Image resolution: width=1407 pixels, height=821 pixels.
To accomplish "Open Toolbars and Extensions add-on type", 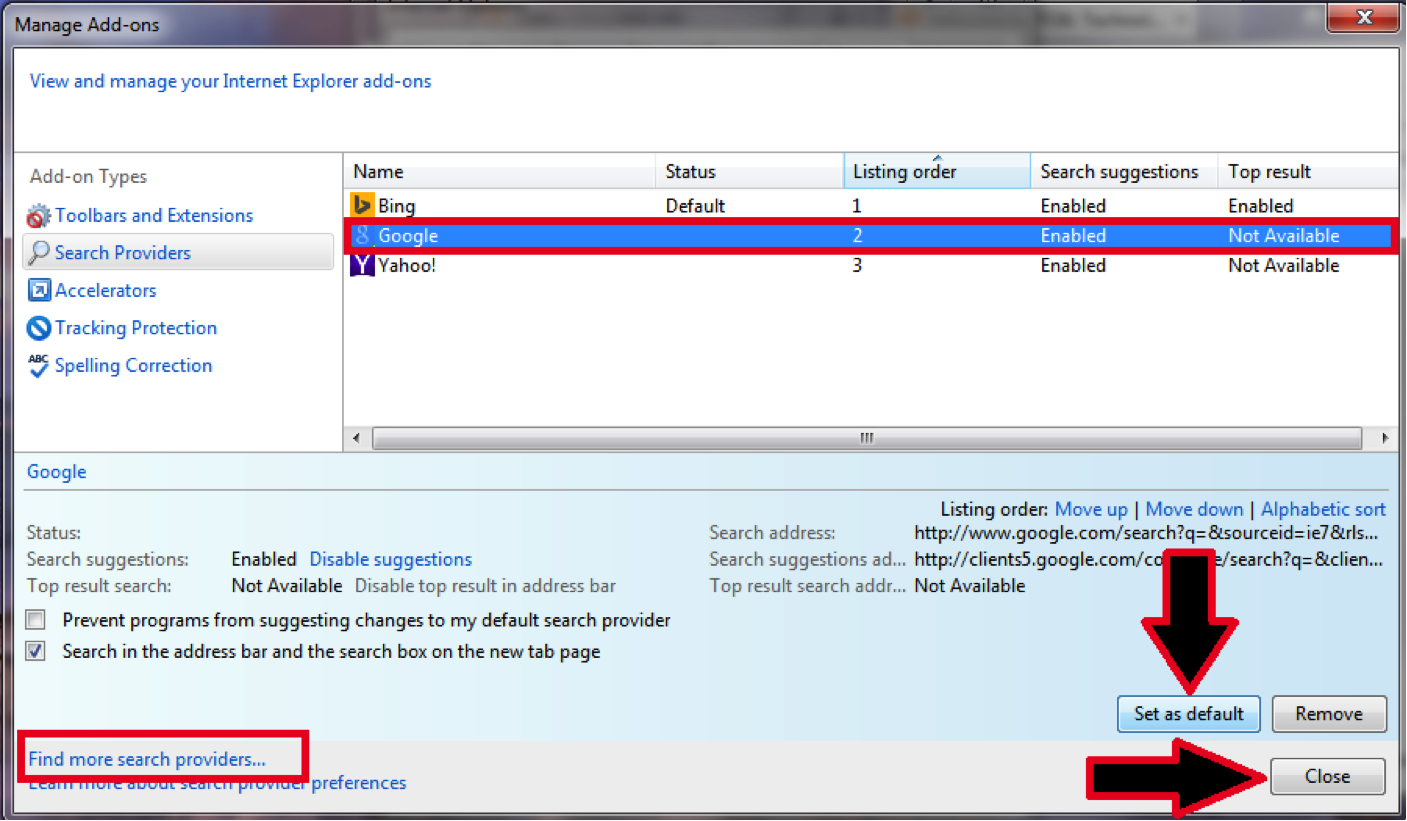I will pyautogui.click(x=154, y=215).
